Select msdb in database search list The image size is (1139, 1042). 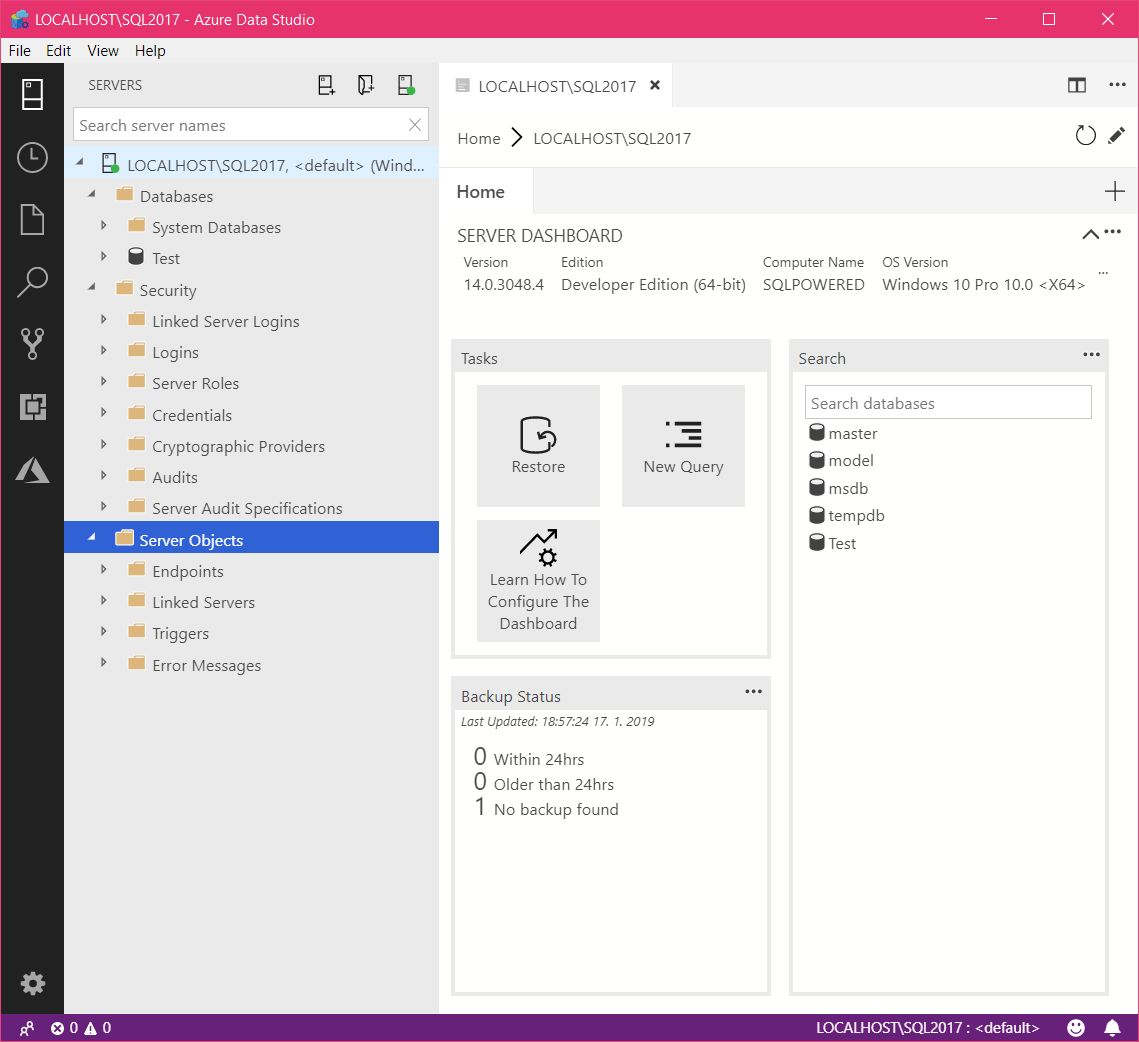(838, 488)
